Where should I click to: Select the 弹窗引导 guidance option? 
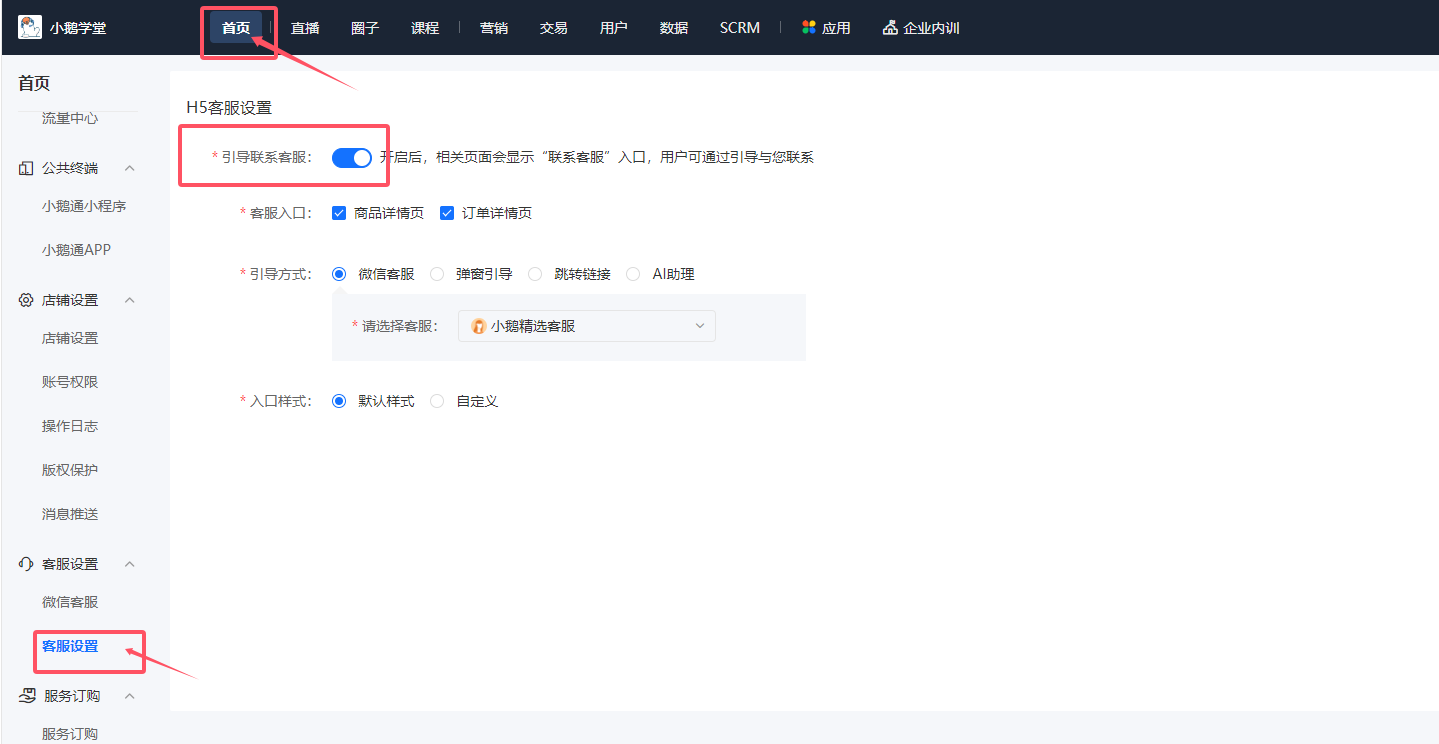pos(436,273)
